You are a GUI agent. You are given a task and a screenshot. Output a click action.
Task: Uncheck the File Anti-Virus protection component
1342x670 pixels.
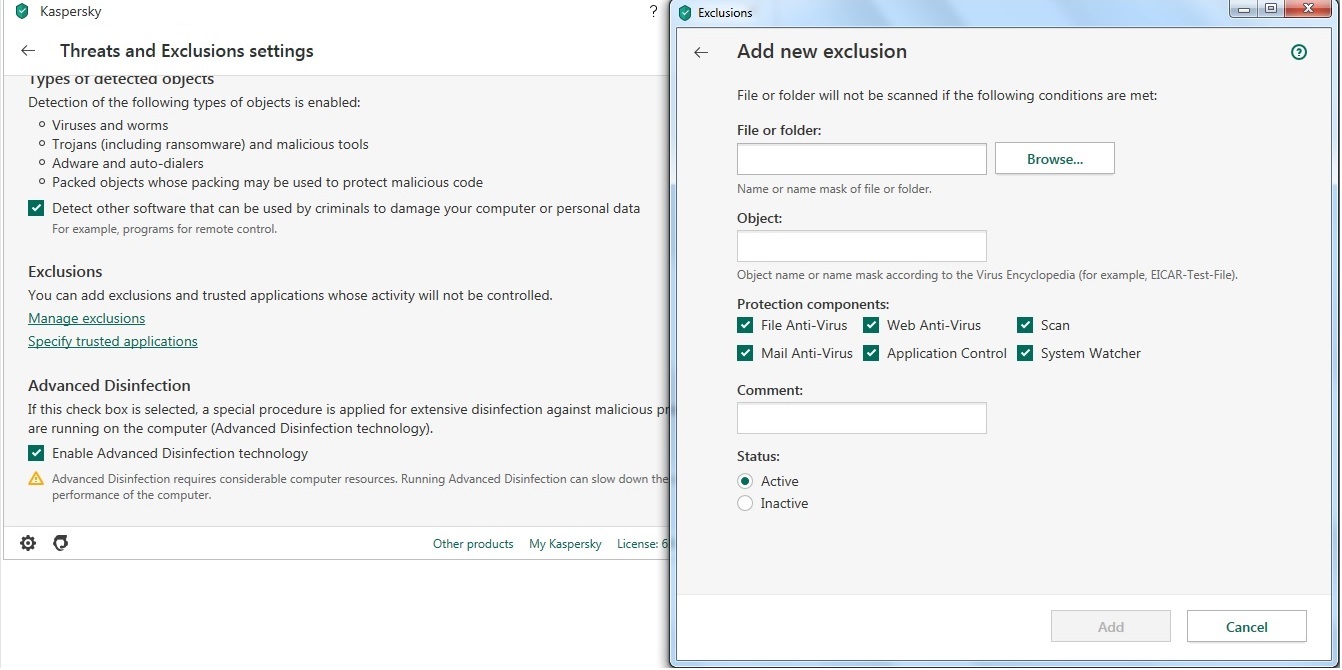pos(745,325)
